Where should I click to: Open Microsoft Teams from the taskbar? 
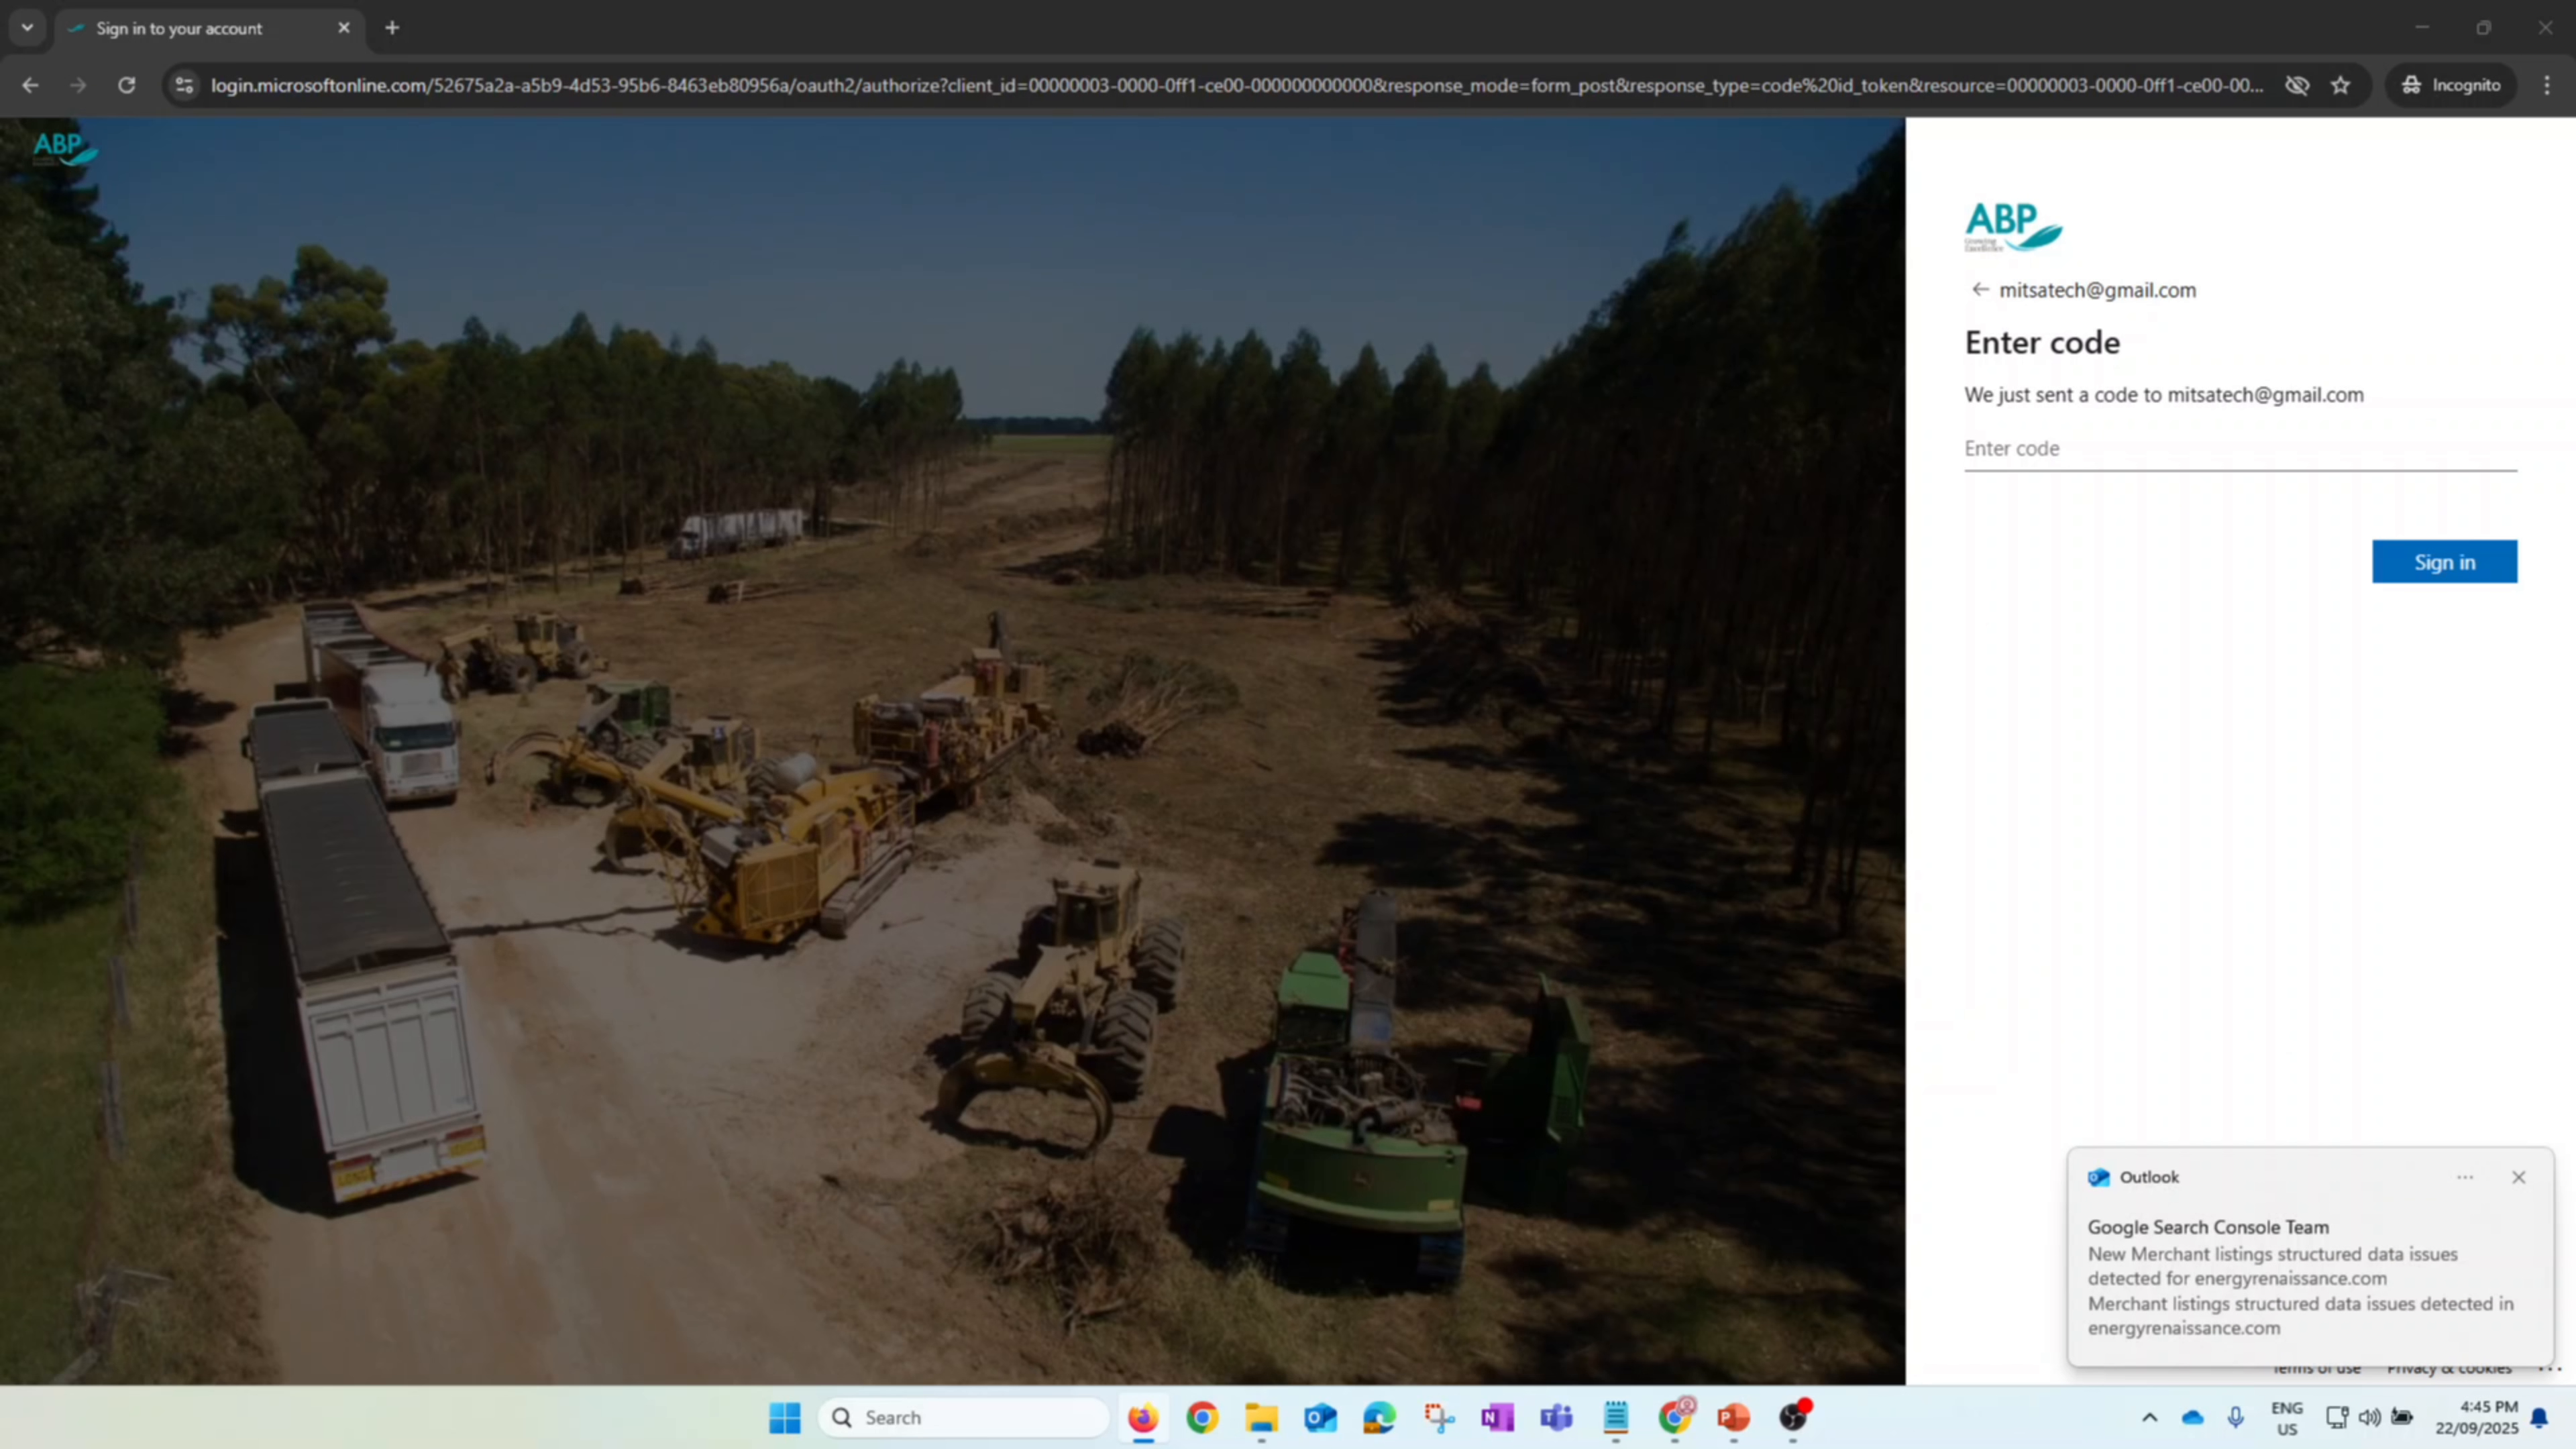pyautogui.click(x=1556, y=1417)
